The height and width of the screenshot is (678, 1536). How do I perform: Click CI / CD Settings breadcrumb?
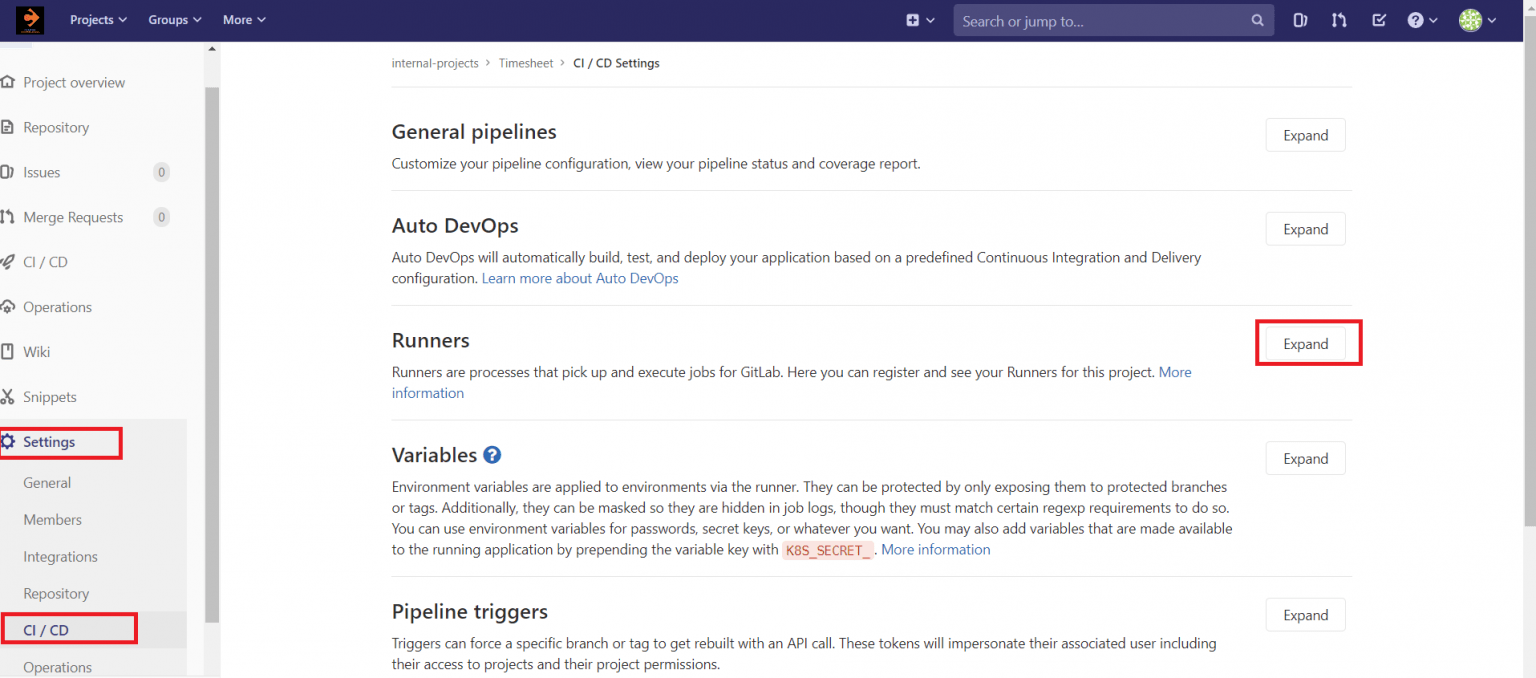click(x=616, y=63)
